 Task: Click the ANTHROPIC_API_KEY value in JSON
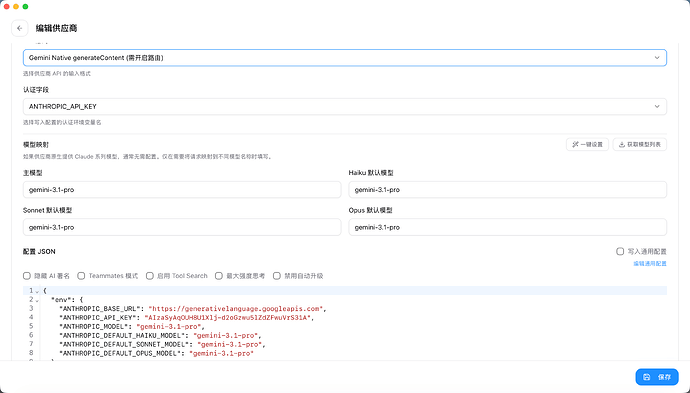tap(228, 317)
